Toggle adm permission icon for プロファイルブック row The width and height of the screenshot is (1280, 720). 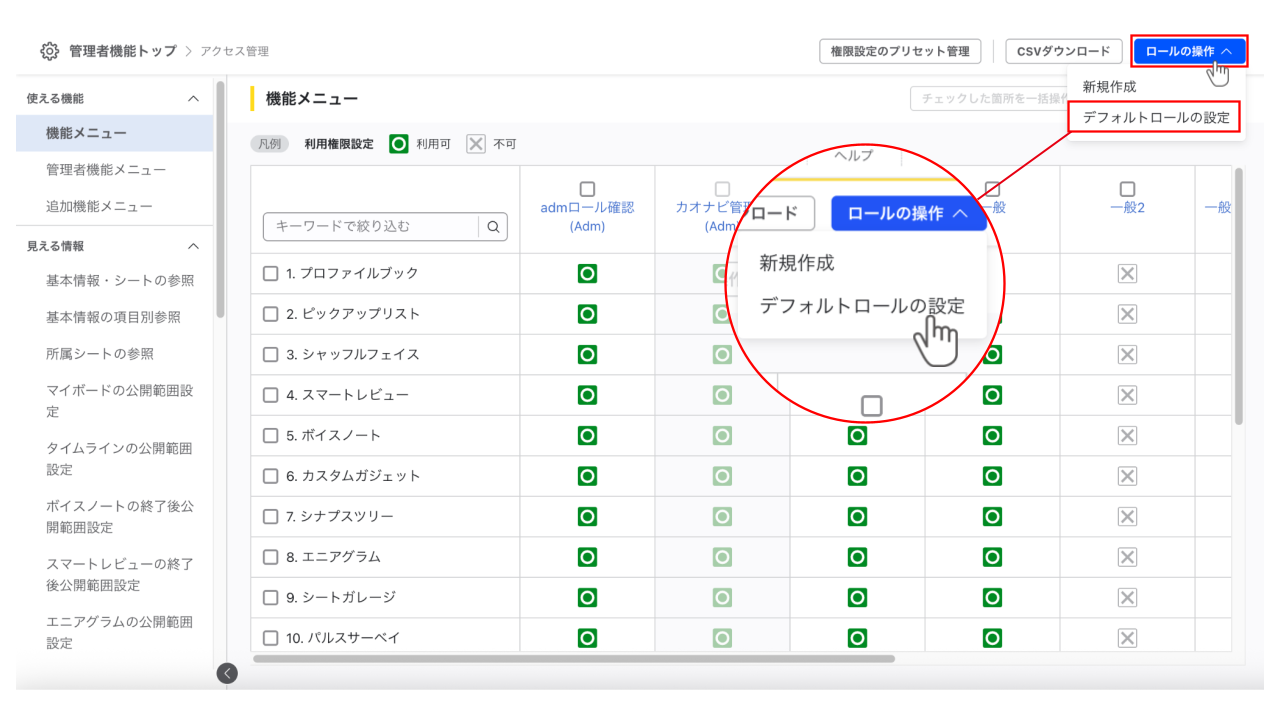(587, 273)
